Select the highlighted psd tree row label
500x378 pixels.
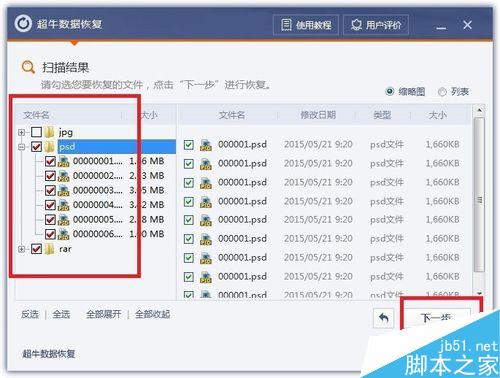[x=67, y=147]
